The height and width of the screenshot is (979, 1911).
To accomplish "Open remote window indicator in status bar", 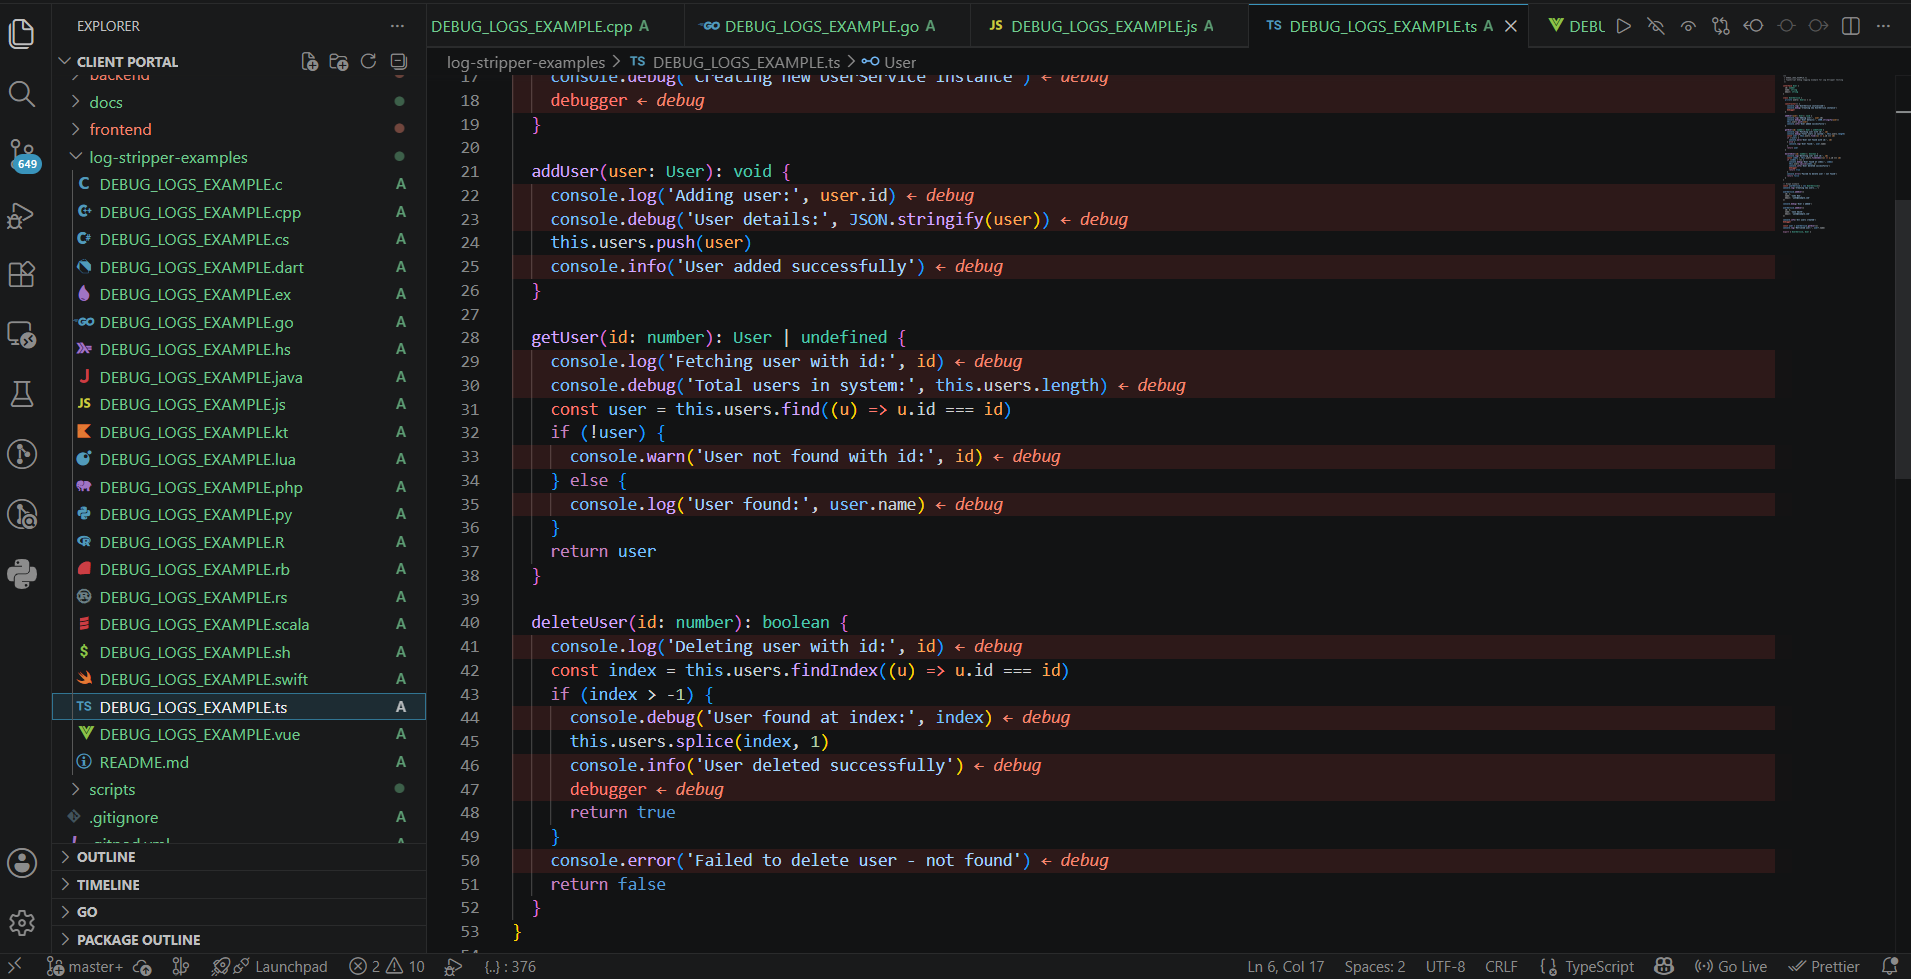I will coord(15,966).
